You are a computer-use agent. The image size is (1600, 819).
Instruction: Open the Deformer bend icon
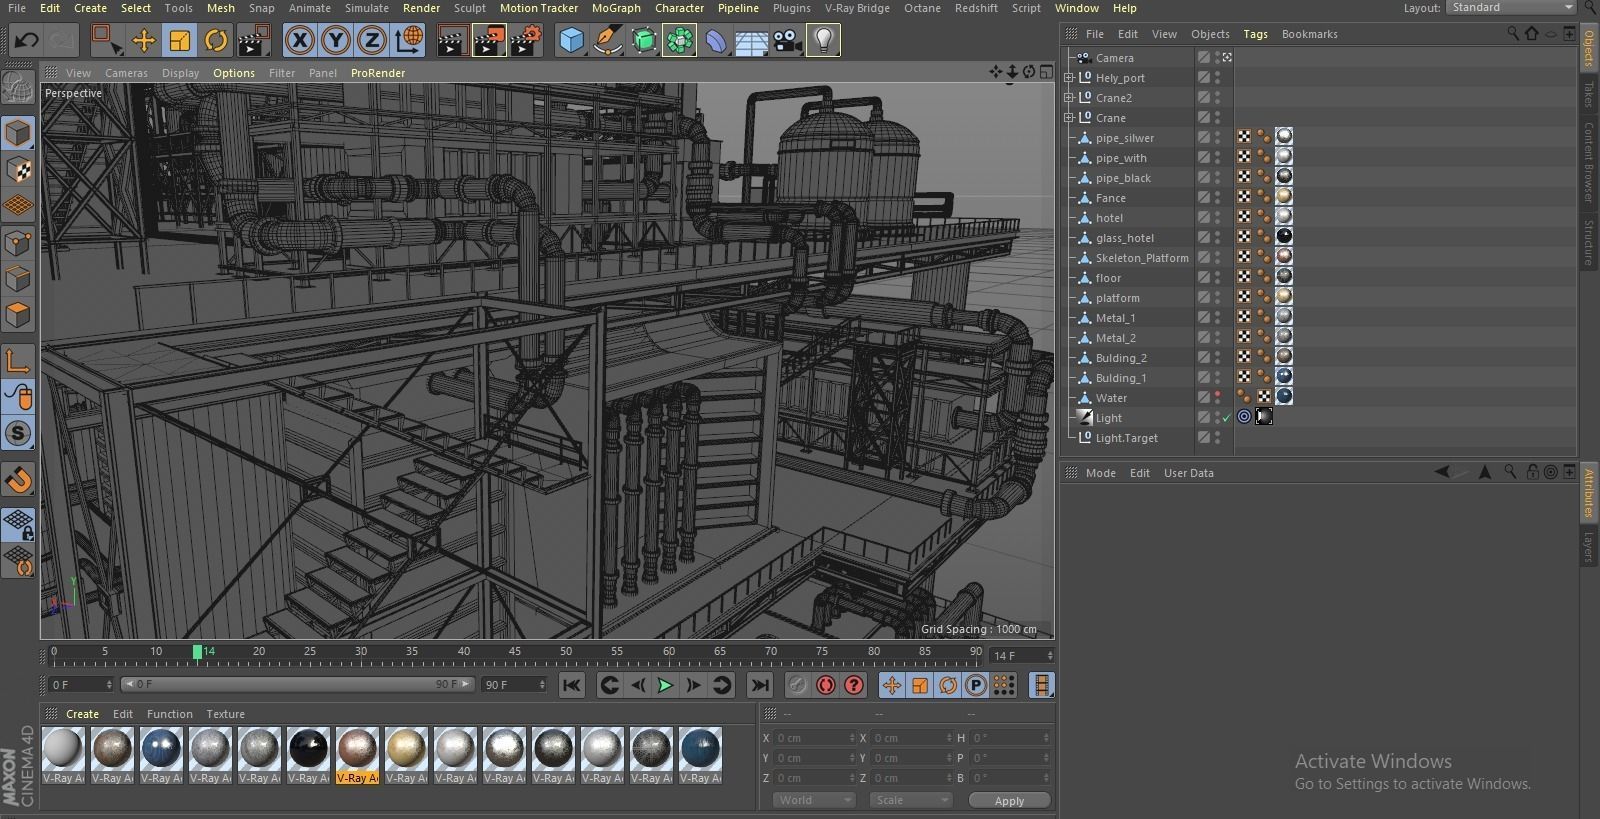[x=716, y=41]
